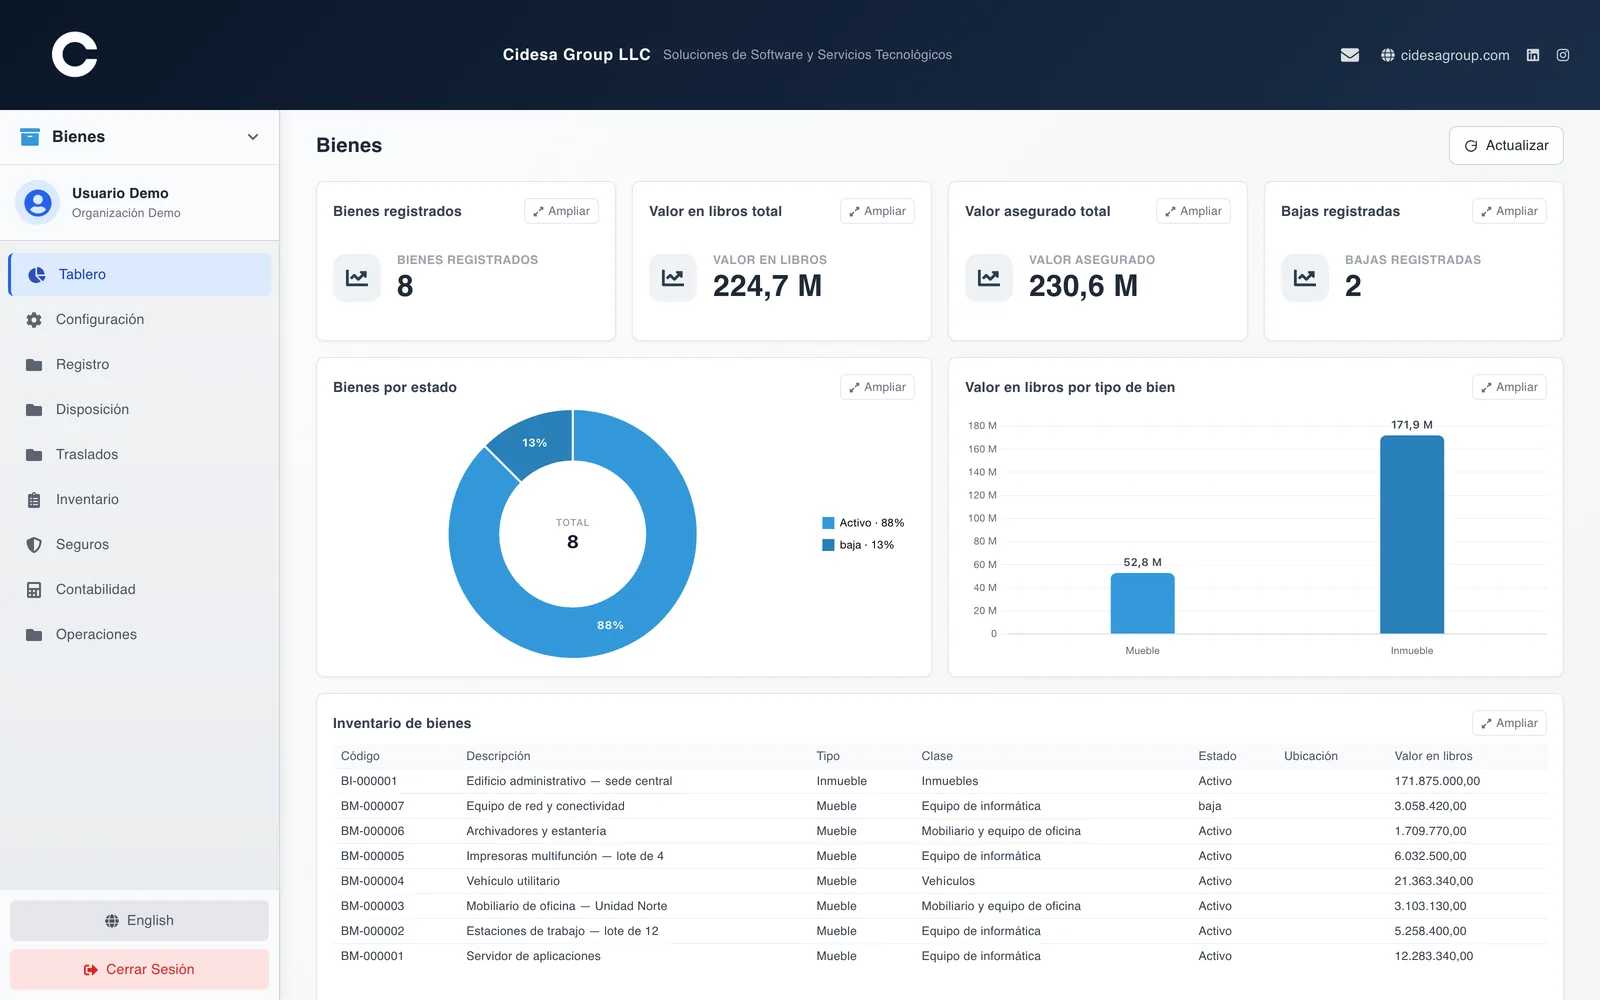Screen dimensions: 1600x1000
Task: Expand the Bienes module dropdown chevron
Action: [x=253, y=137]
